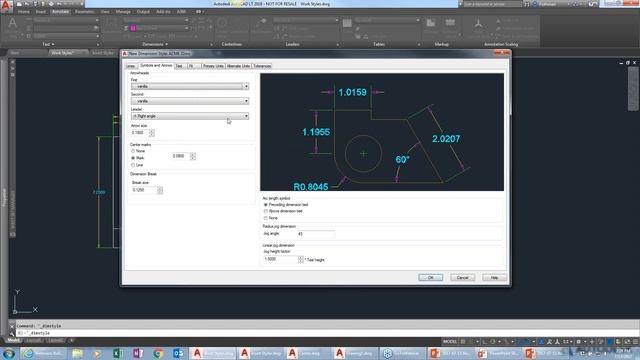The image size is (640, 360).
Task: Click OK in the dimension style dialog
Action: click(x=431, y=278)
